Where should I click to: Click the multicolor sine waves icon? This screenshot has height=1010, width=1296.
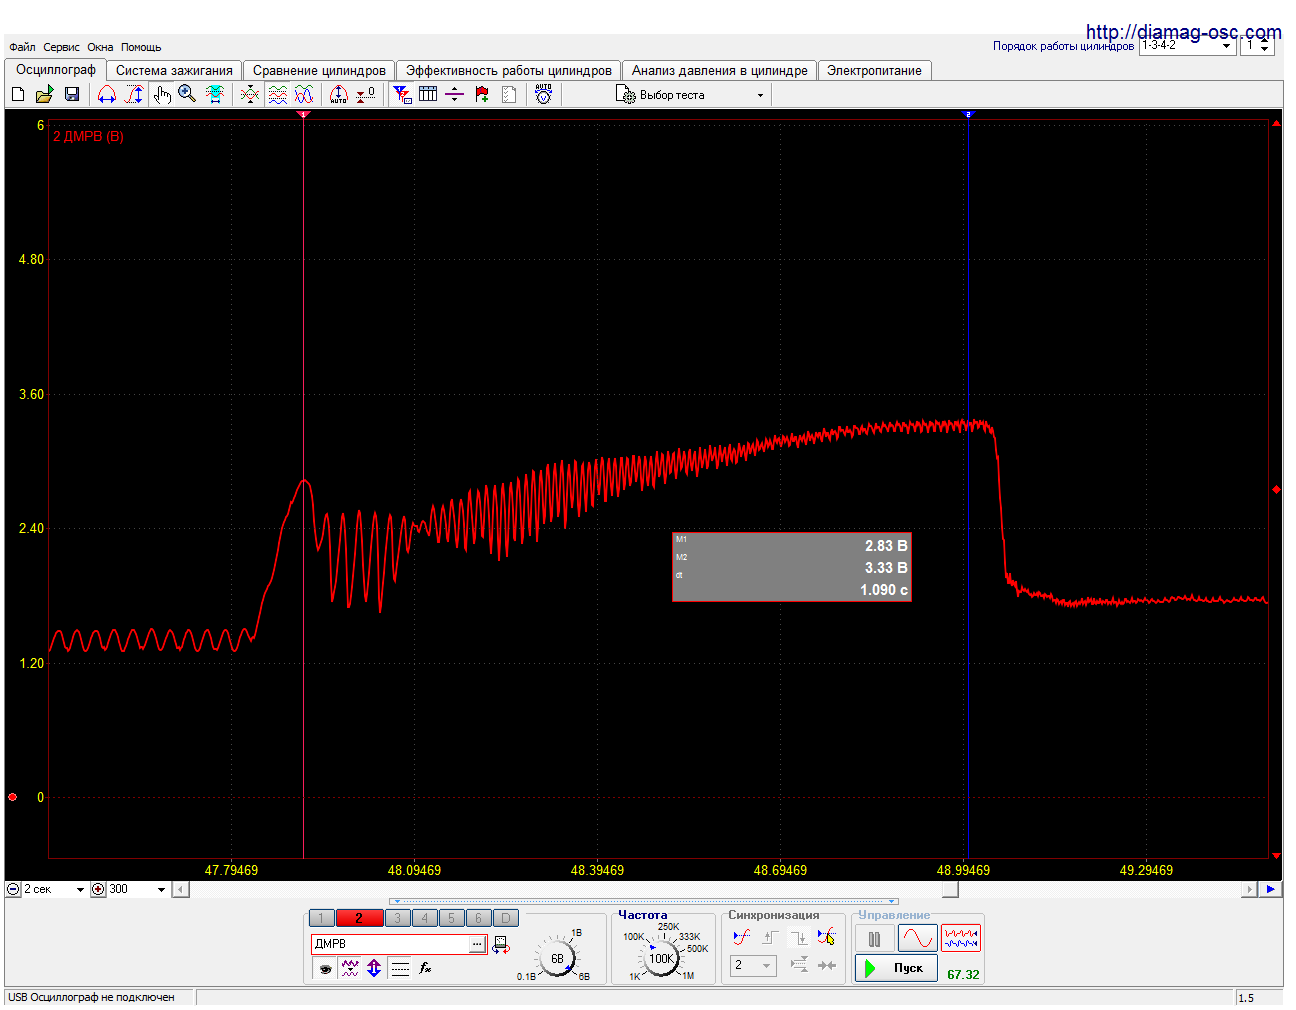point(305,94)
